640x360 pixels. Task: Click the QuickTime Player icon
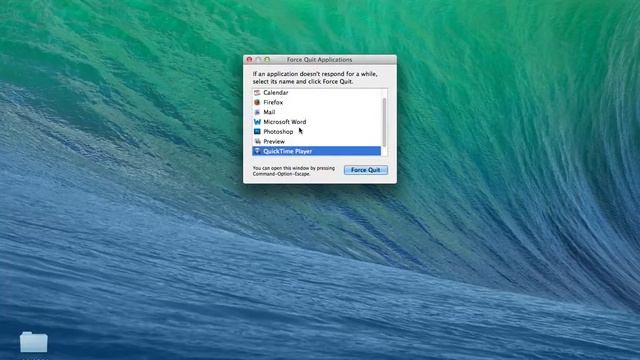[257, 151]
